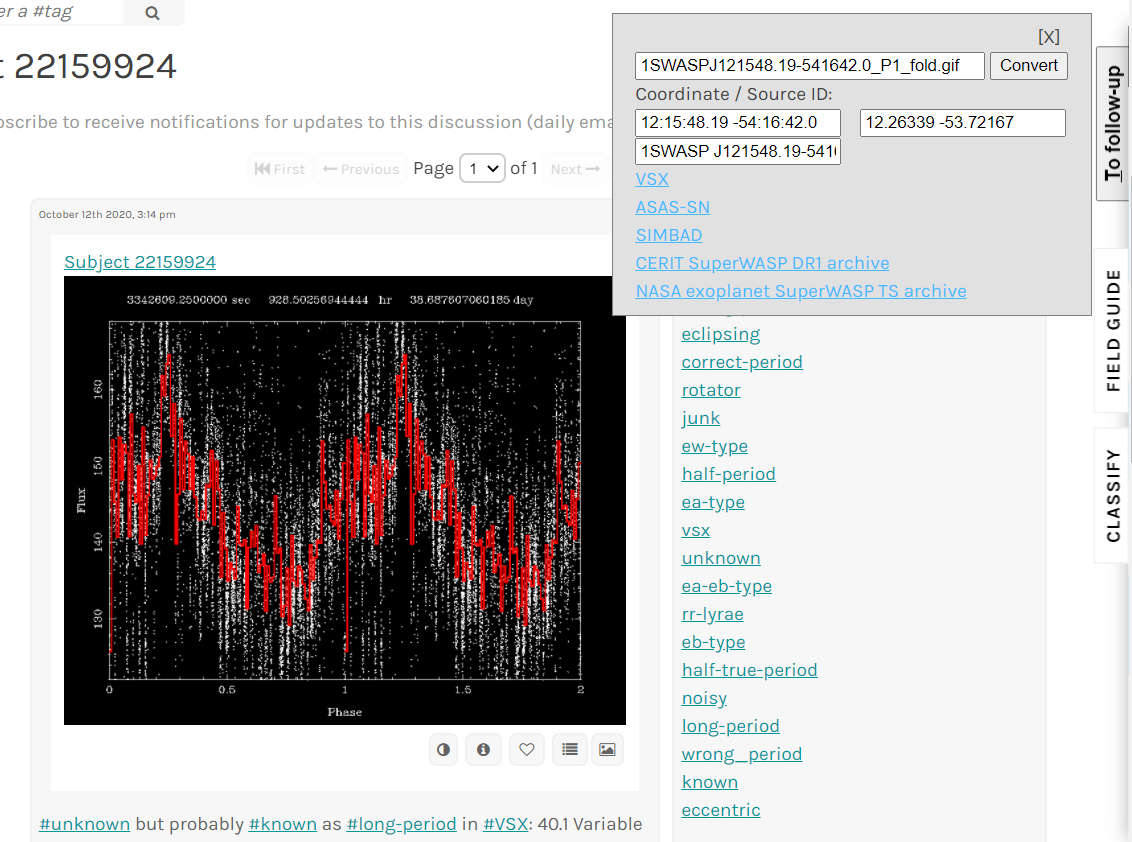Favorite the subject with heart icon

coord(527,750)
